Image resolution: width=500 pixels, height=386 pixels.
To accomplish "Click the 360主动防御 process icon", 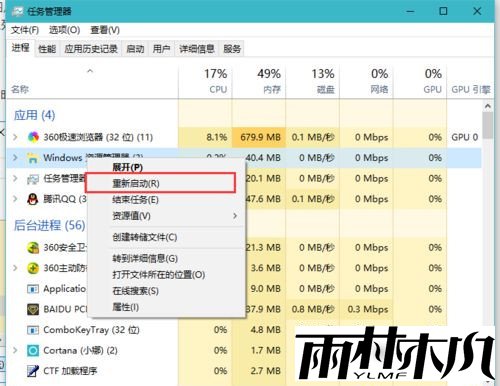I will [x=33, y=268].
